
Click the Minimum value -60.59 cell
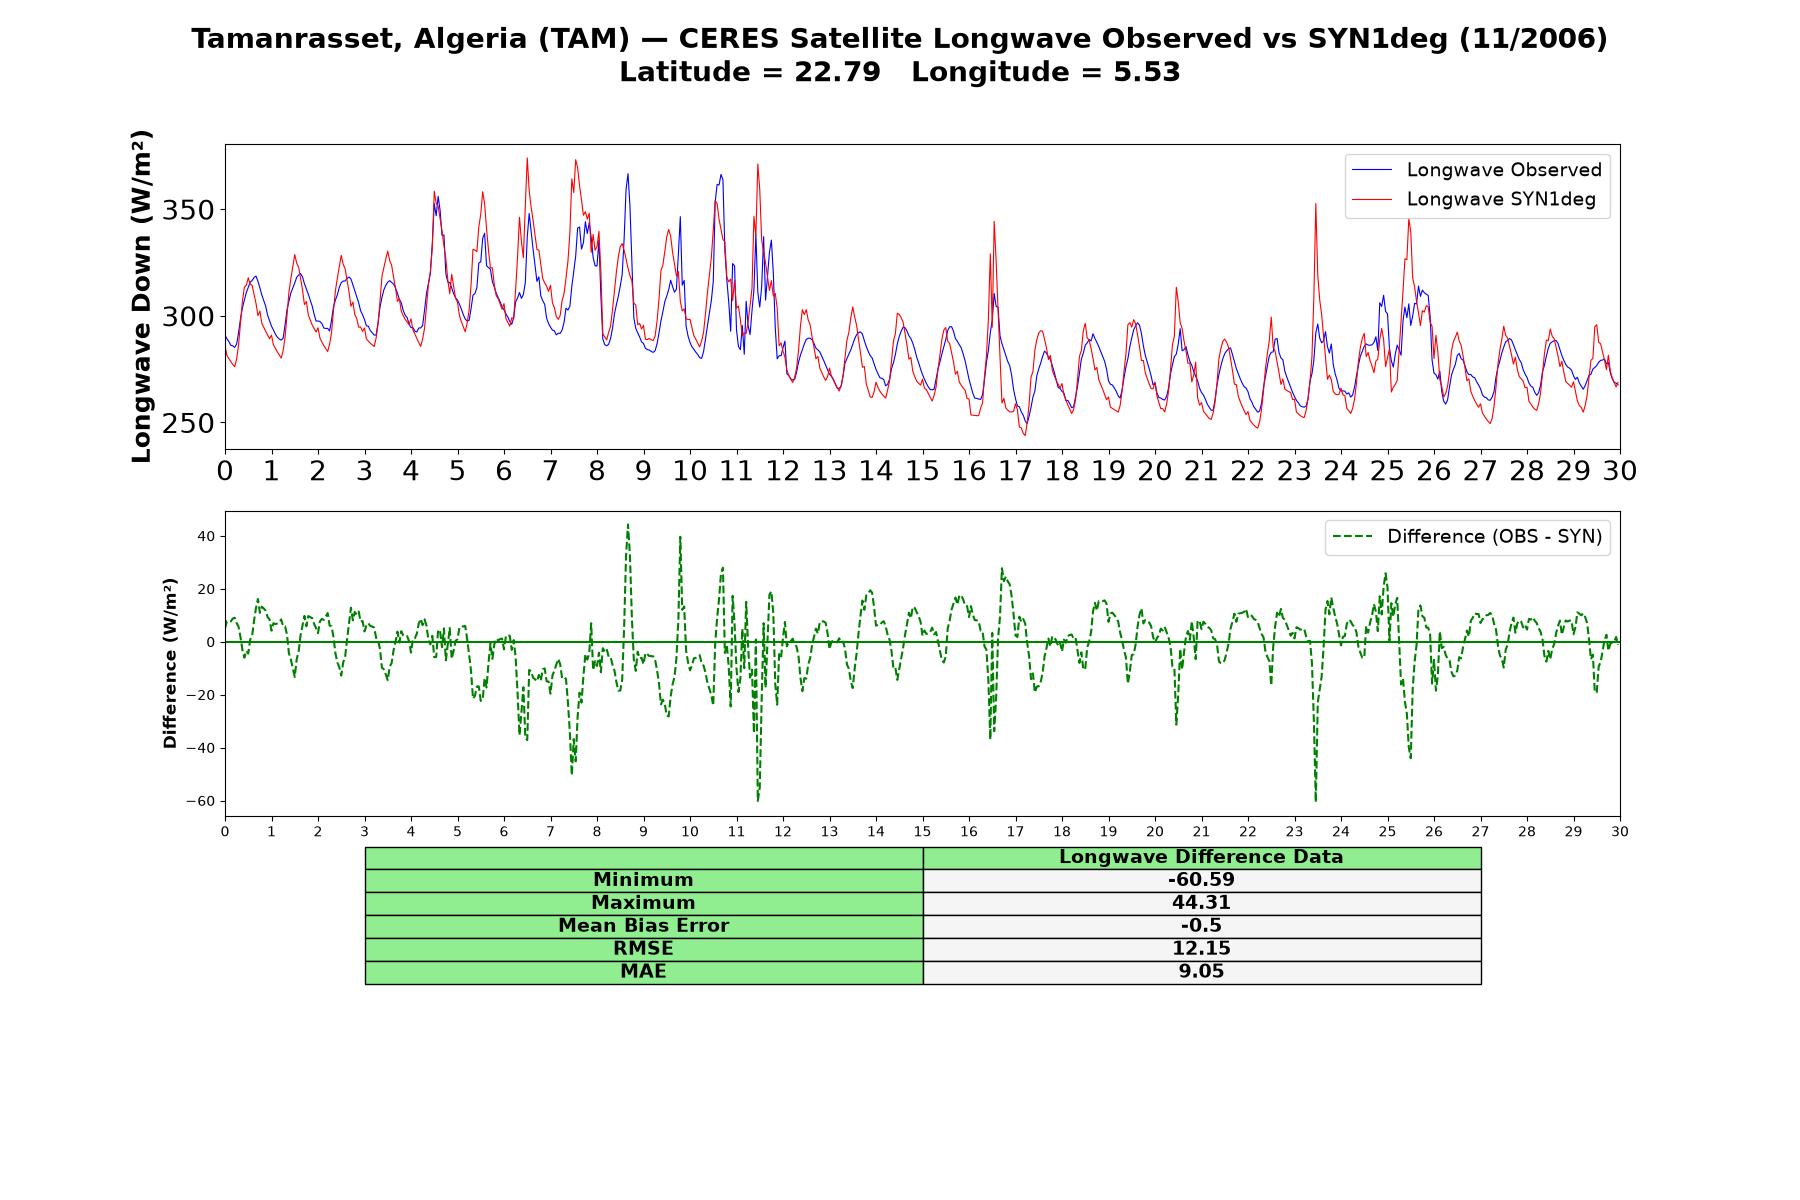pyautogui.click(x=1202, y=880)
